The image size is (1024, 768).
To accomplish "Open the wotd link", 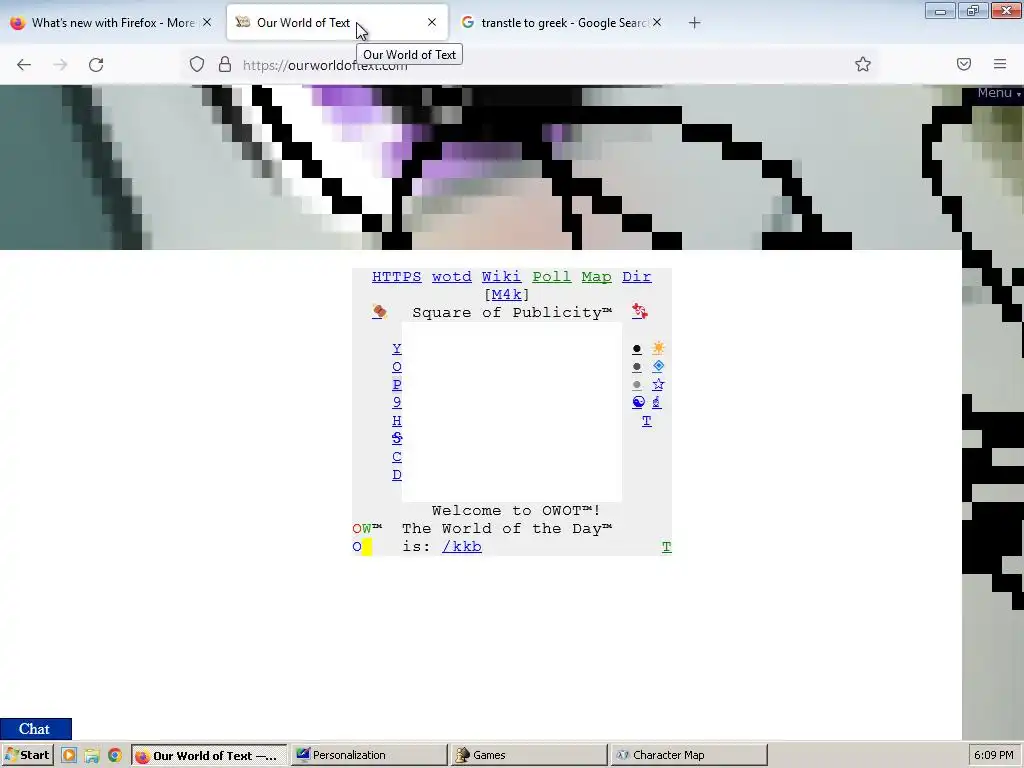I will click(x=451, y=277).
